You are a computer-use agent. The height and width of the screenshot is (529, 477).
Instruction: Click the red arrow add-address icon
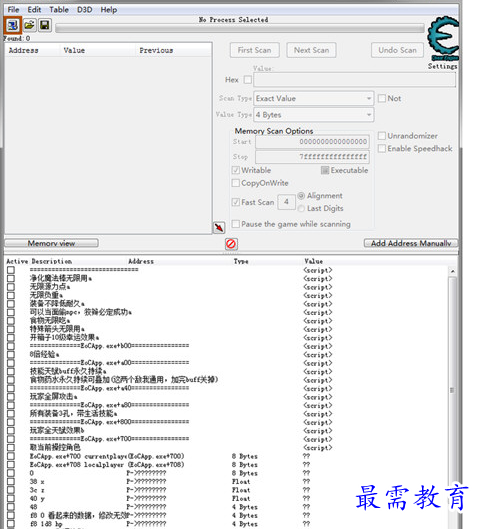[219, 227]
